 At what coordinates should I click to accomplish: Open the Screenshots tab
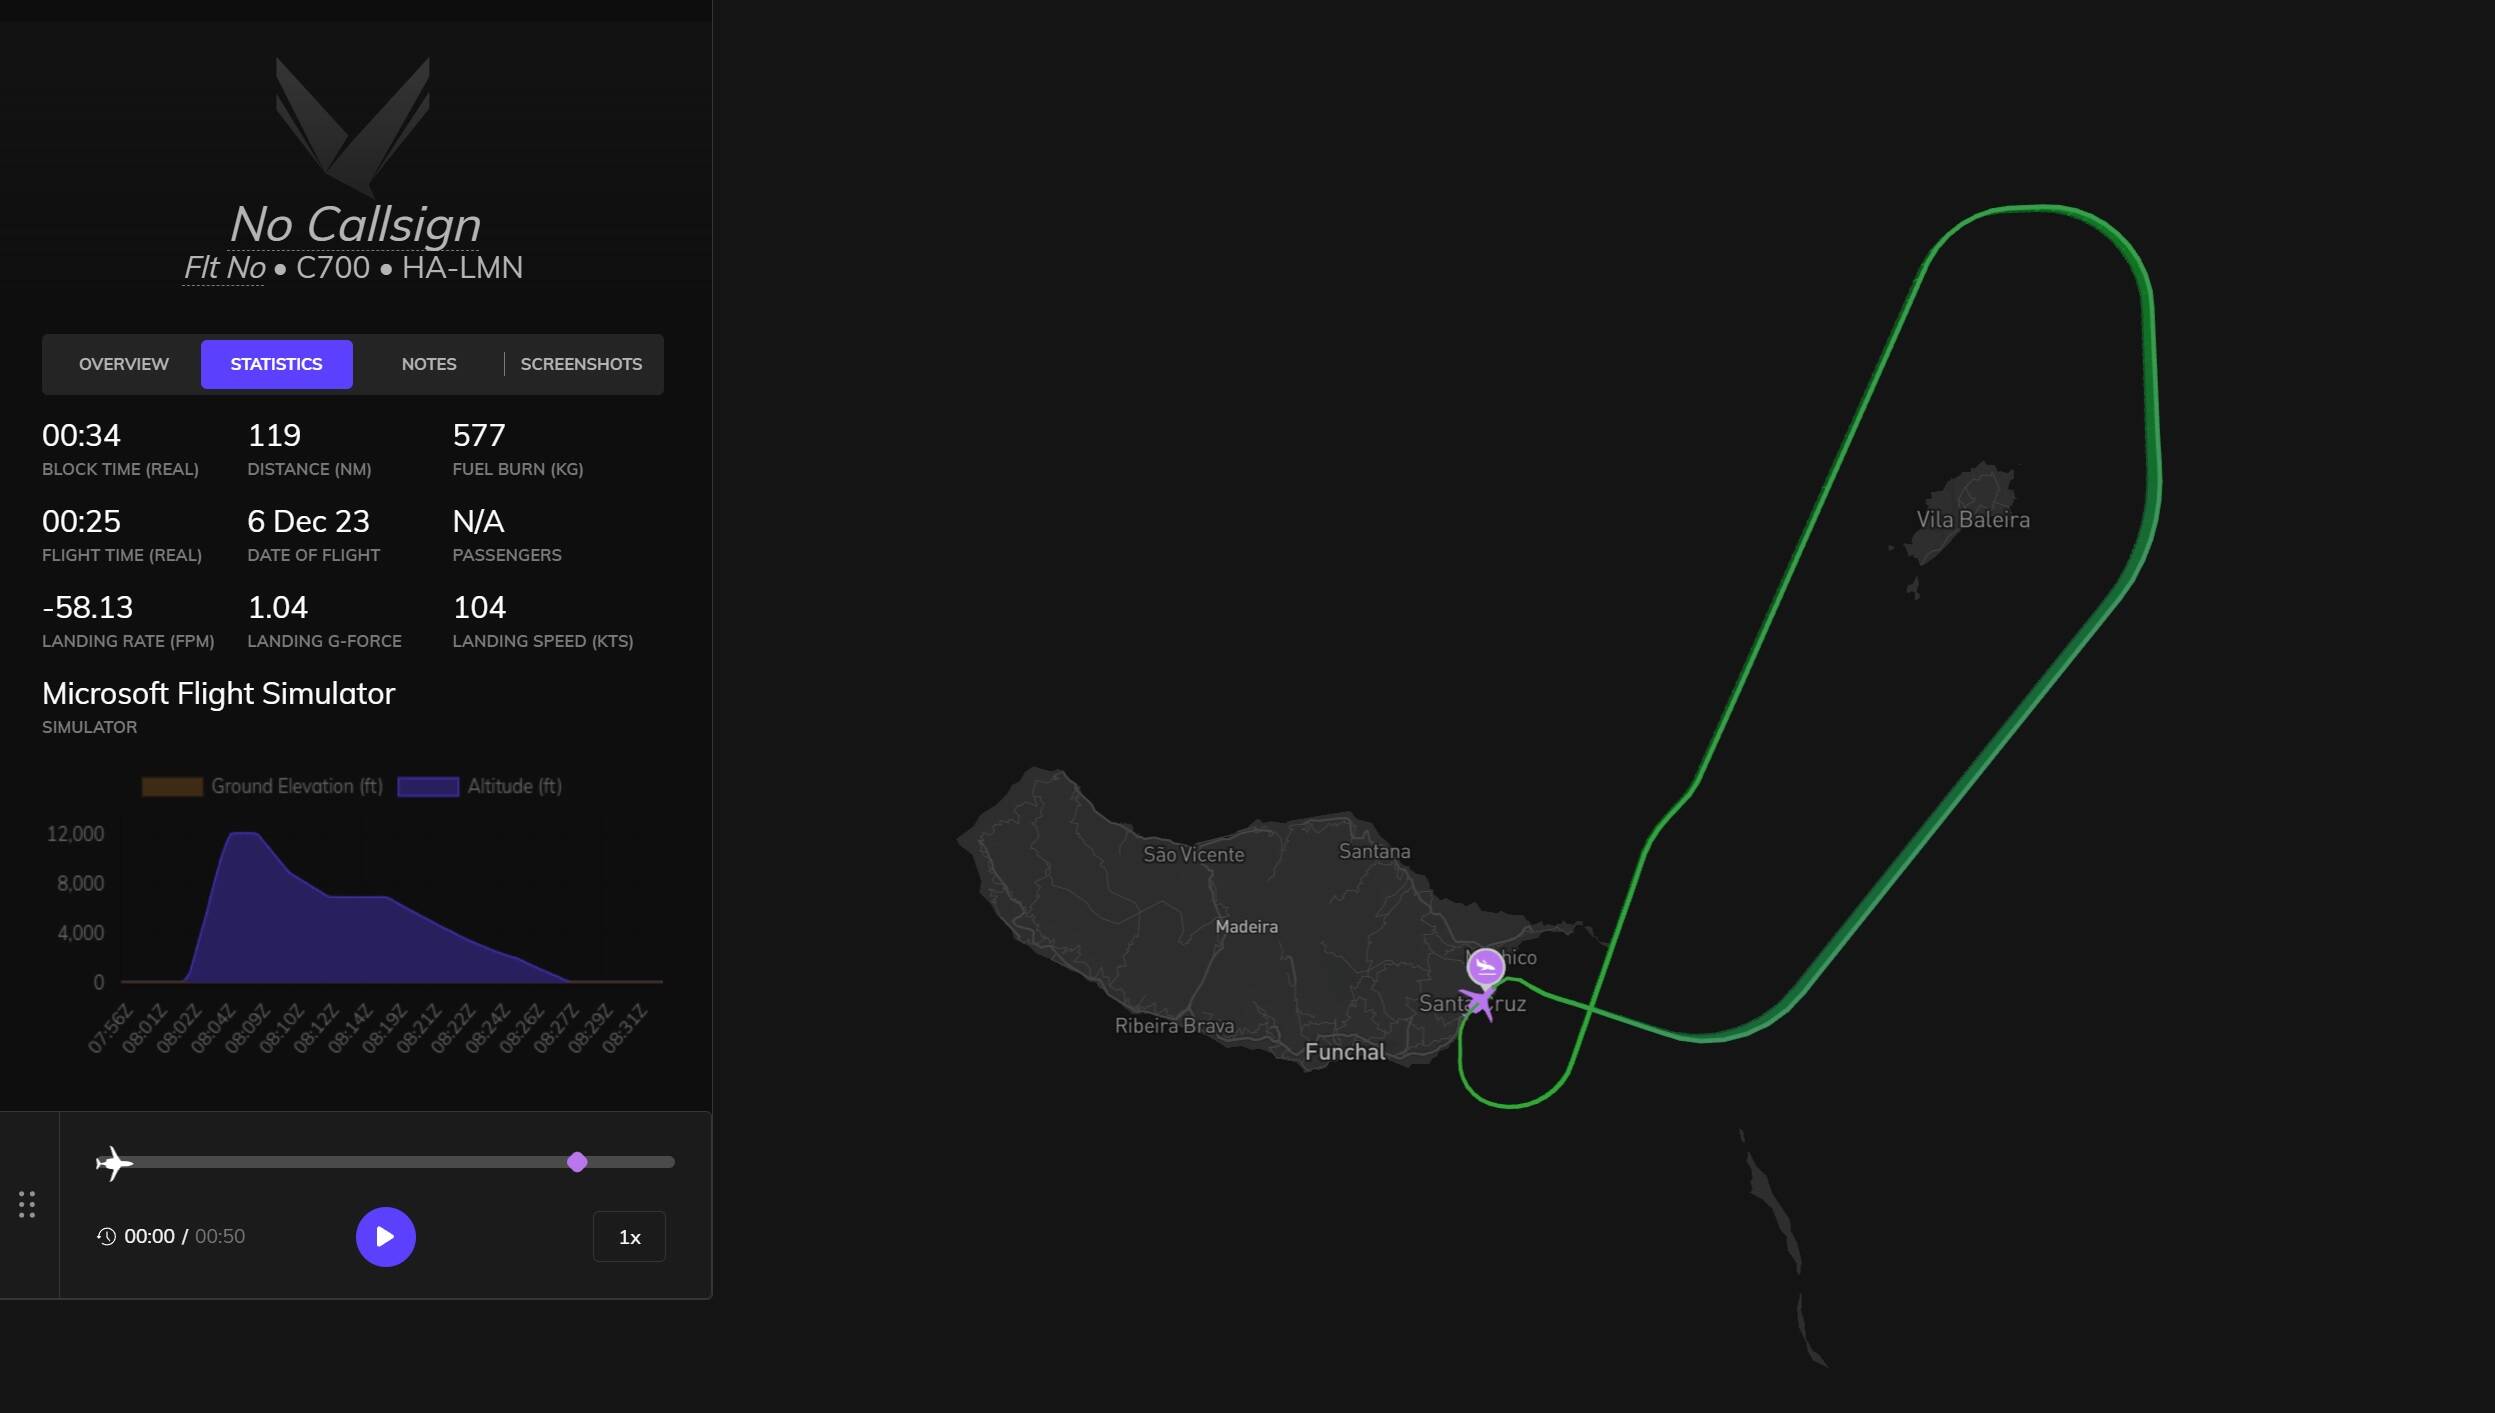click(581, 364)
